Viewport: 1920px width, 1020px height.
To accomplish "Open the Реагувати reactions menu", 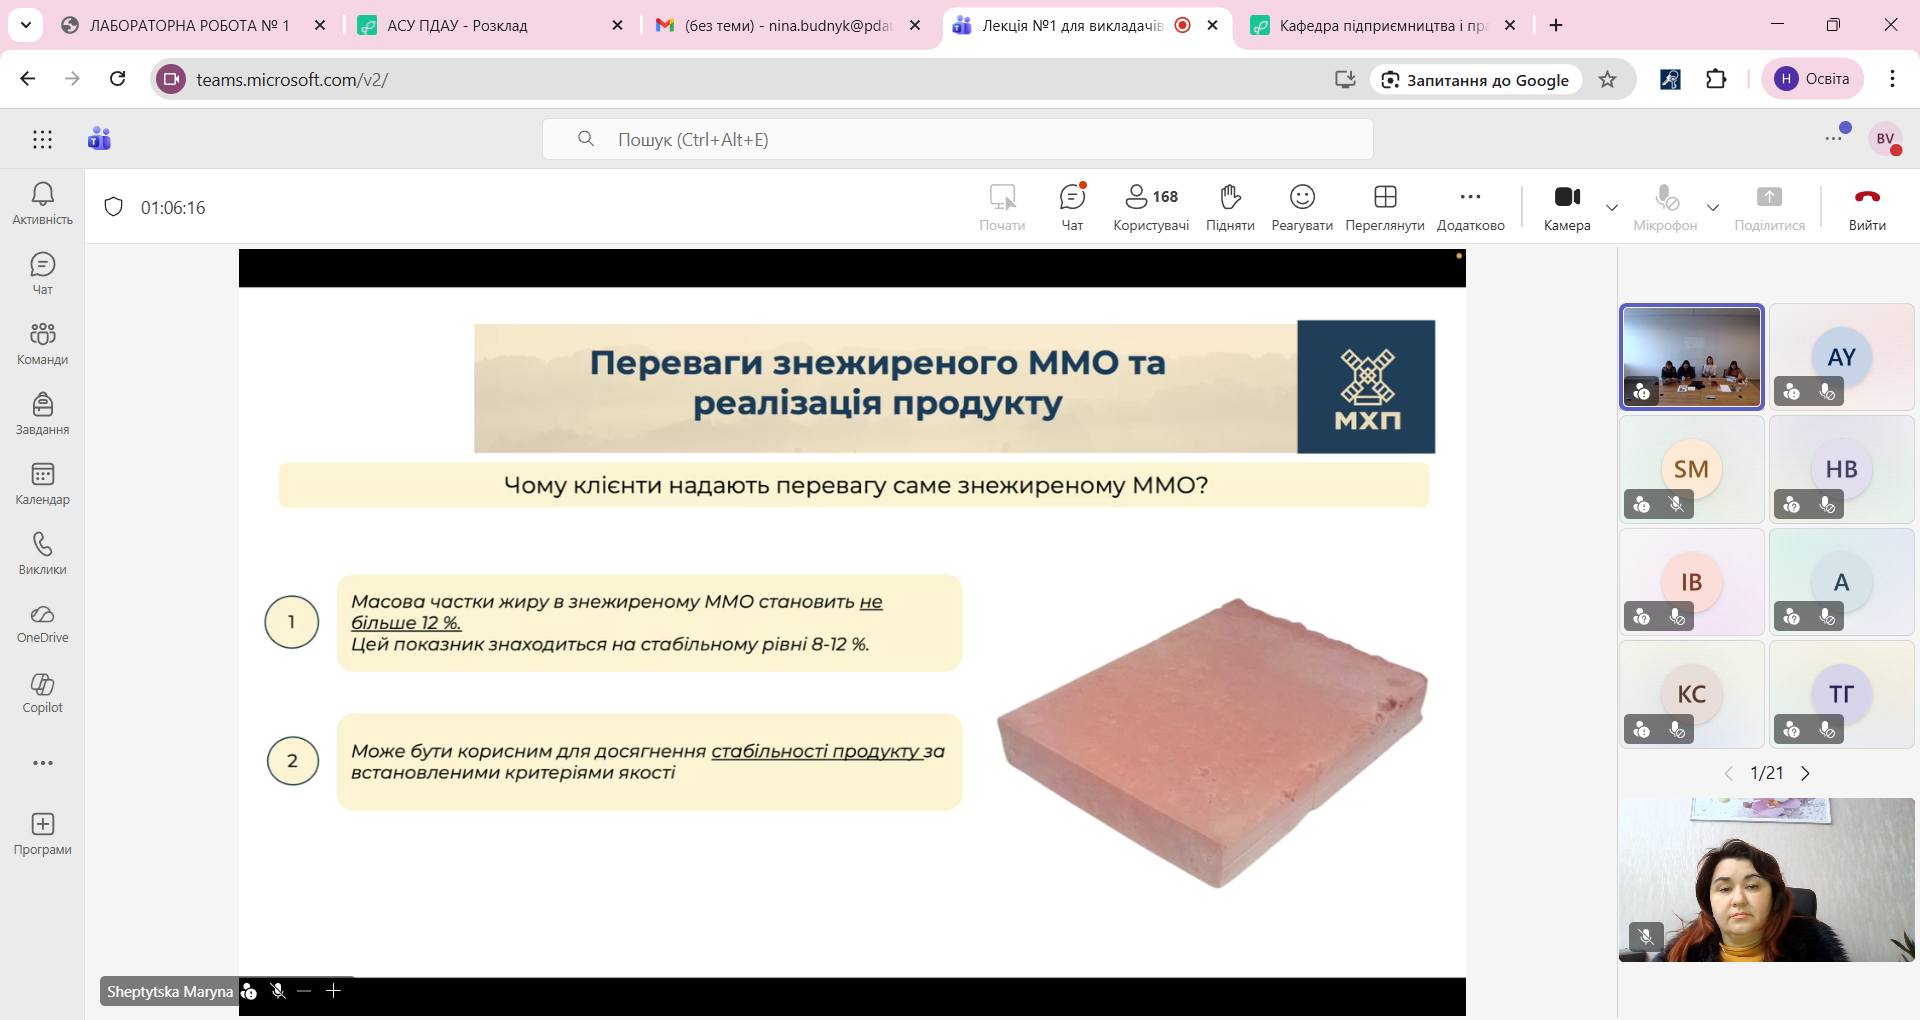I will tap(1301, 207).
